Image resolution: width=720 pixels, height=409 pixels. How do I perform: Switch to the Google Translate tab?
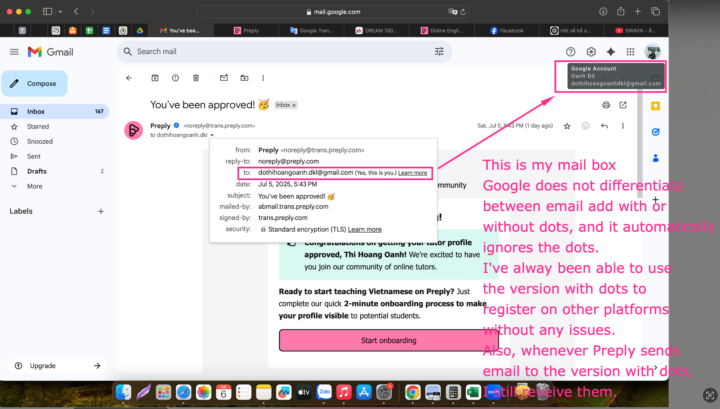click(311, 30)
